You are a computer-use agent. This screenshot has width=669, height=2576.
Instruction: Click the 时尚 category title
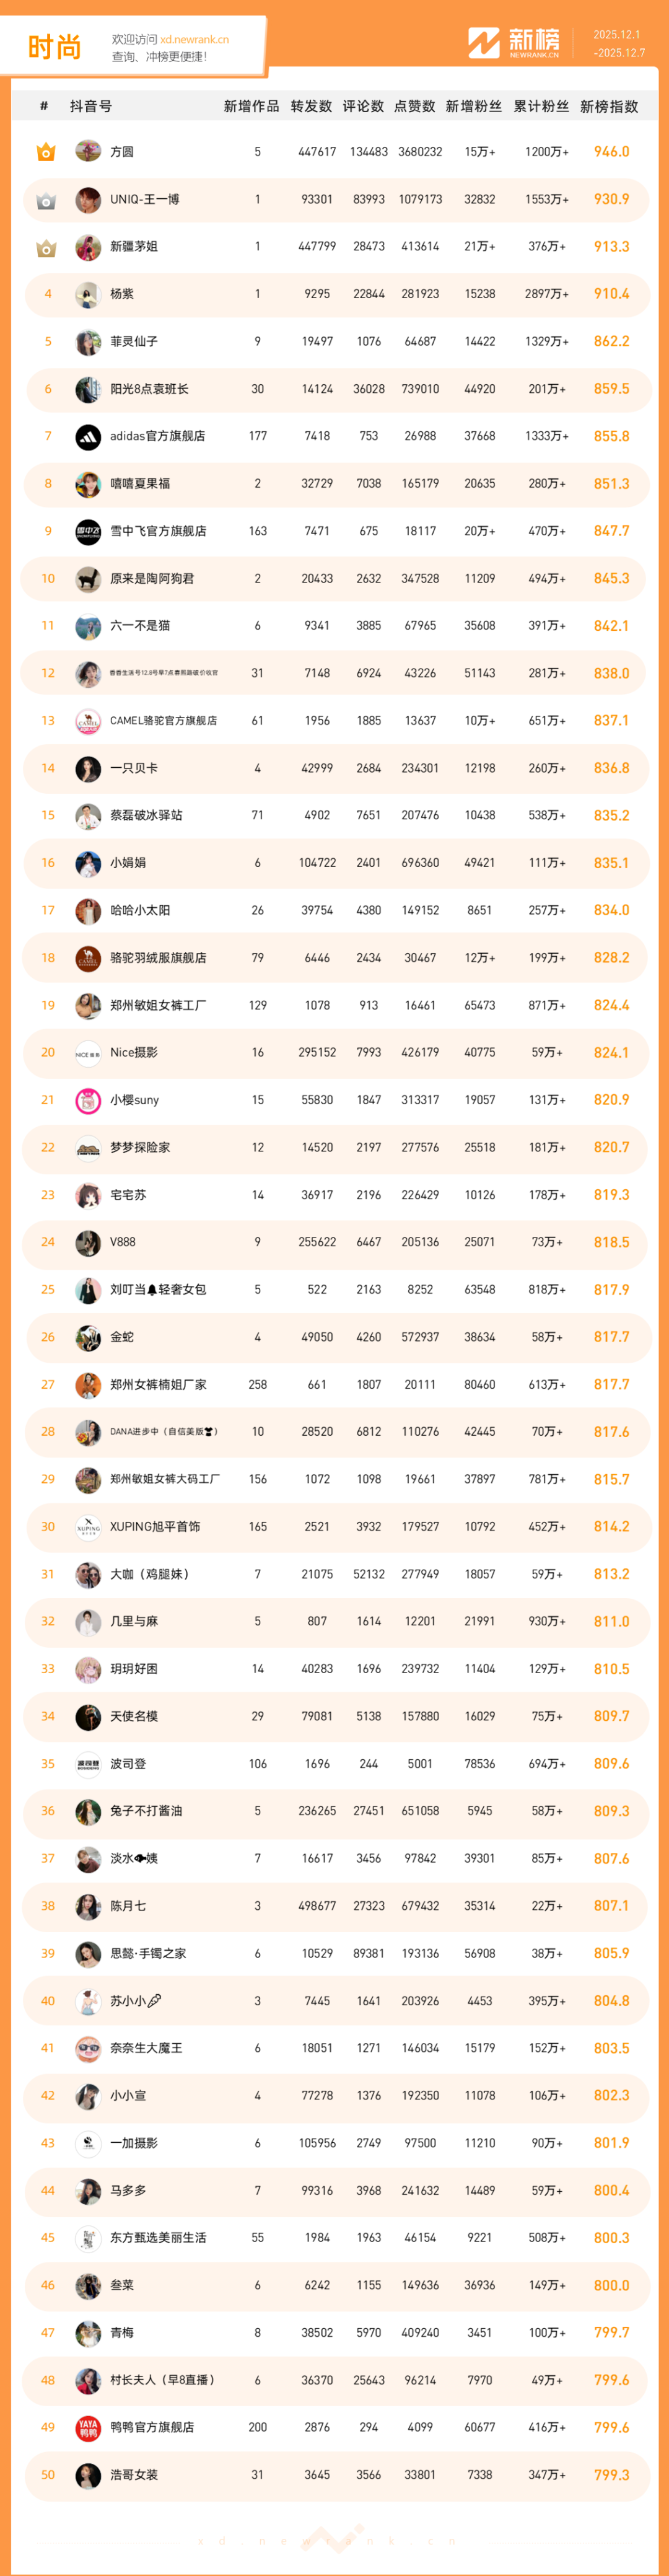(x=54, y=47)
